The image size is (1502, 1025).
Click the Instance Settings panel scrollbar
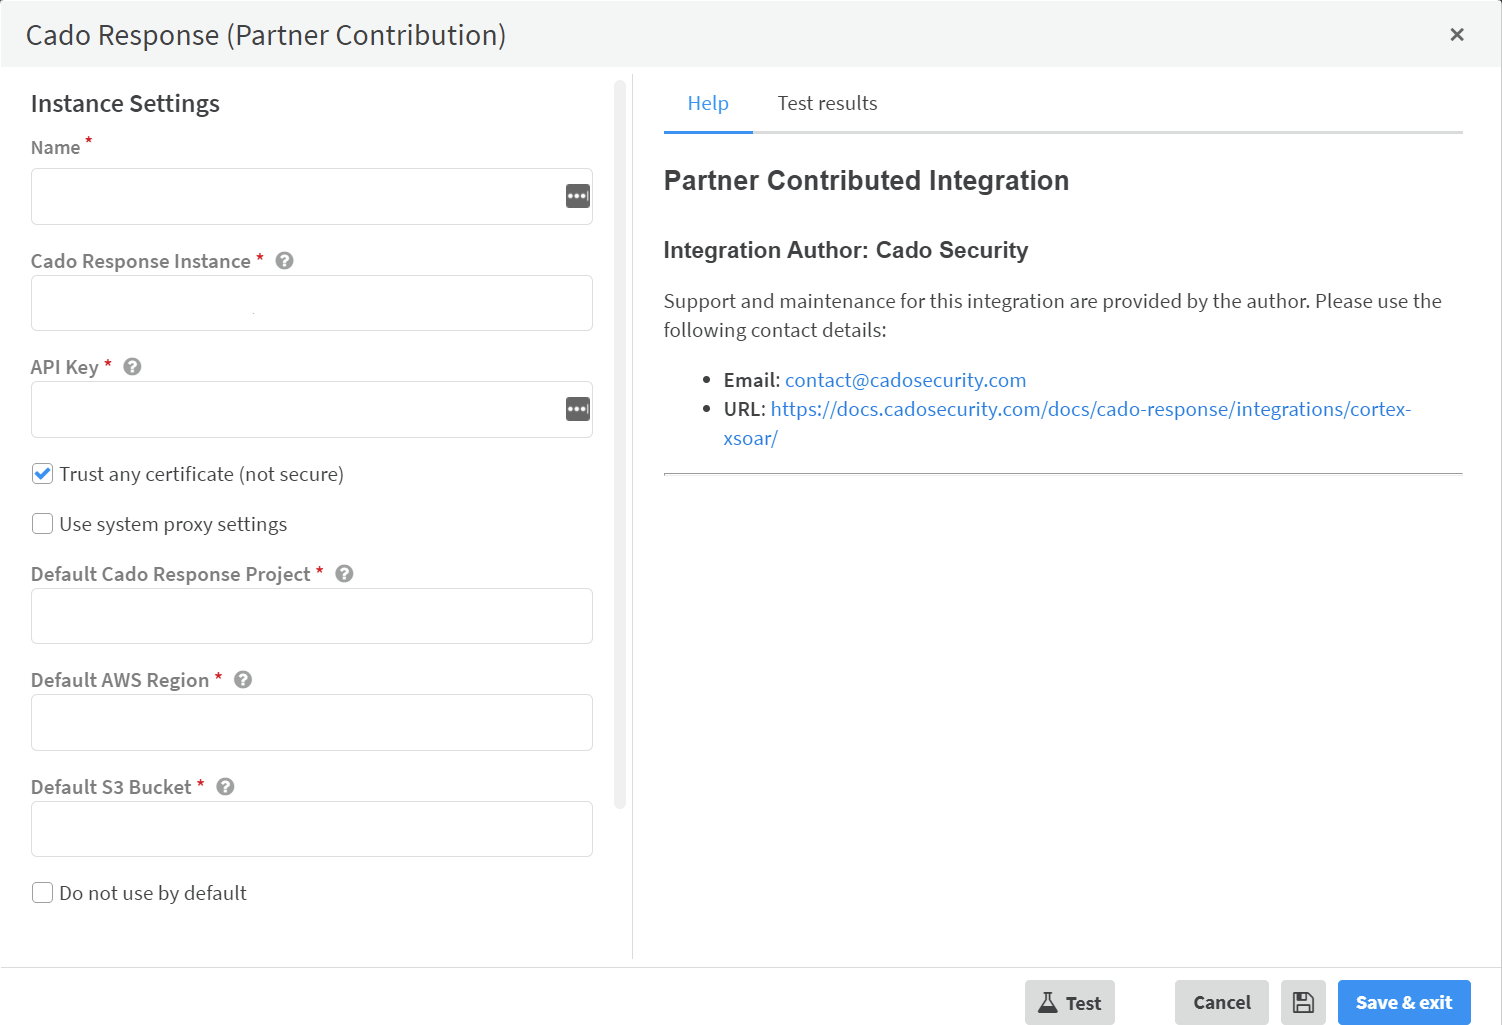click(x=620, y=444)
